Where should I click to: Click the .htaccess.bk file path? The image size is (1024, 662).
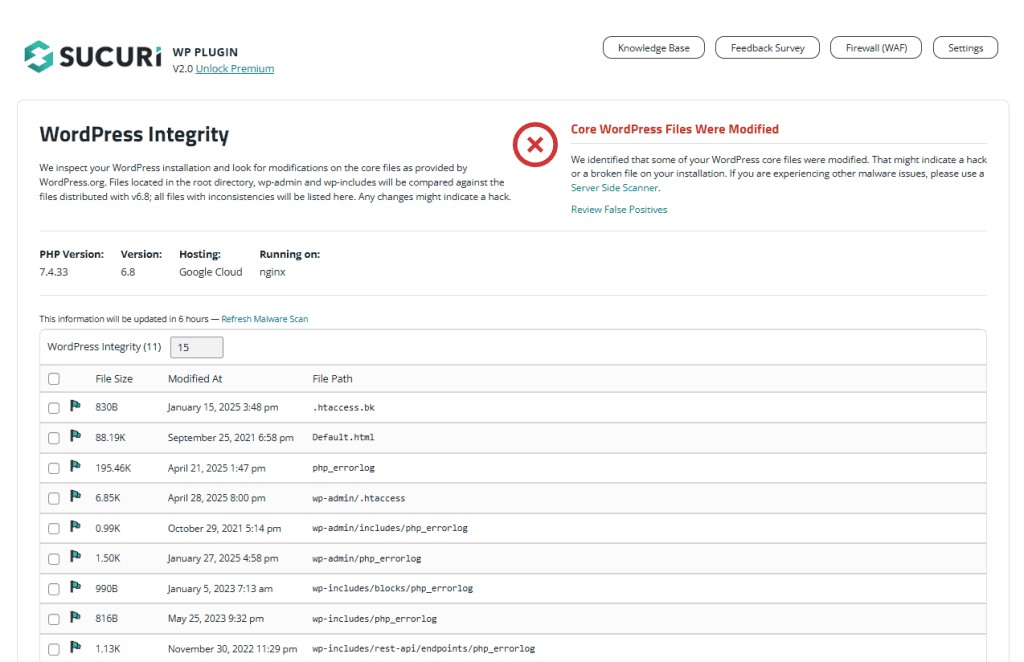(344, 407)
